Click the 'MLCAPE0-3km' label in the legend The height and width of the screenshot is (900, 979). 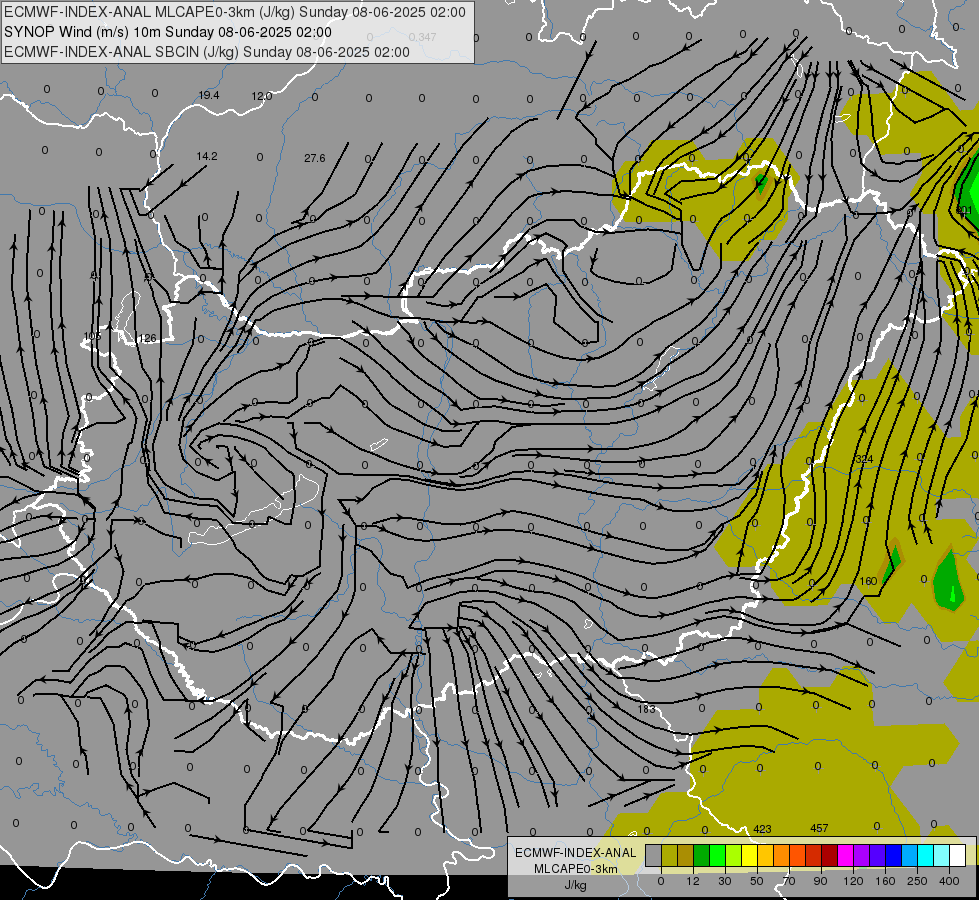575,869
